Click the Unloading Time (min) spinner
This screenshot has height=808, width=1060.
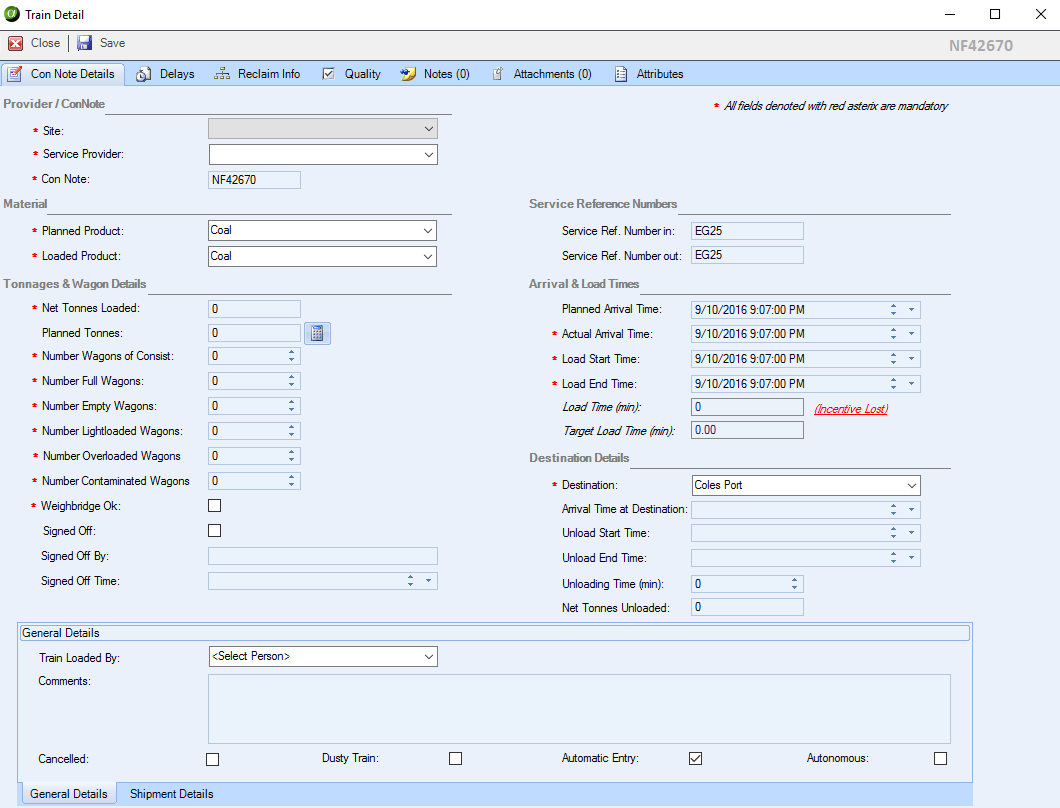point(794,584)
